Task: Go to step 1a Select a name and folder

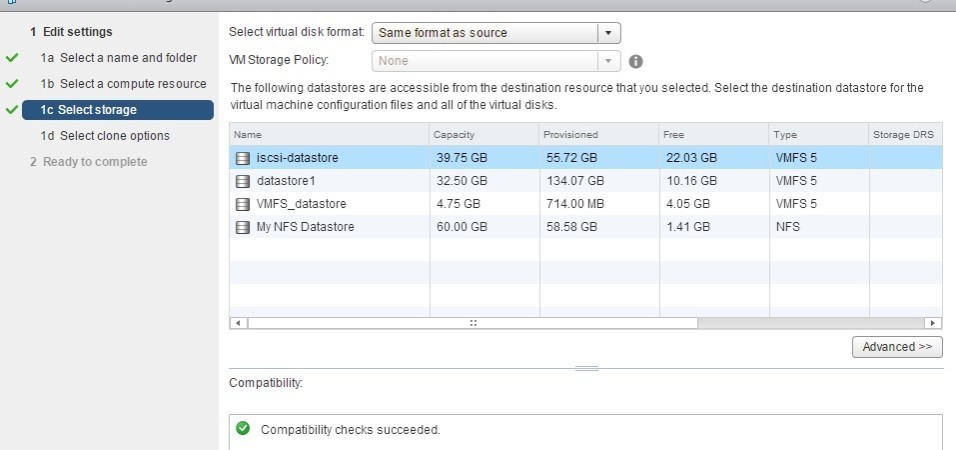Action: point(119,58)
